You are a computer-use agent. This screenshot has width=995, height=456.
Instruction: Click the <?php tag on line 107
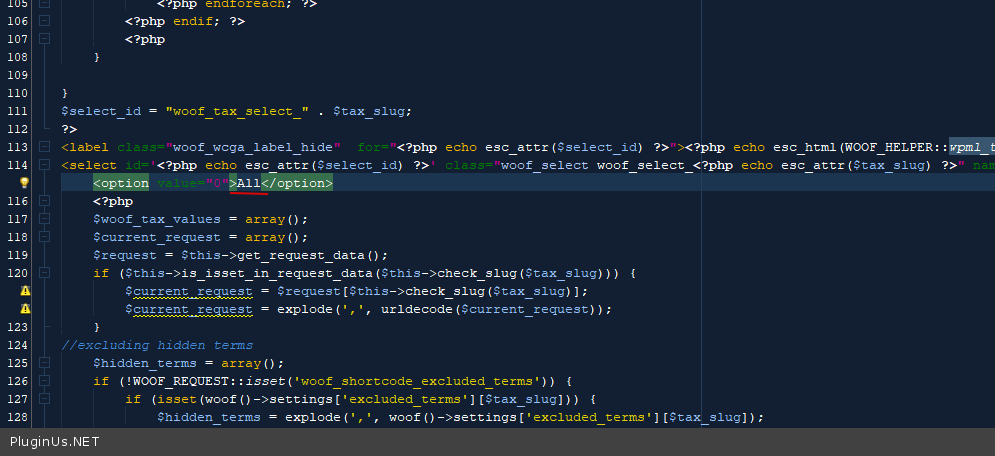point(145,39)
